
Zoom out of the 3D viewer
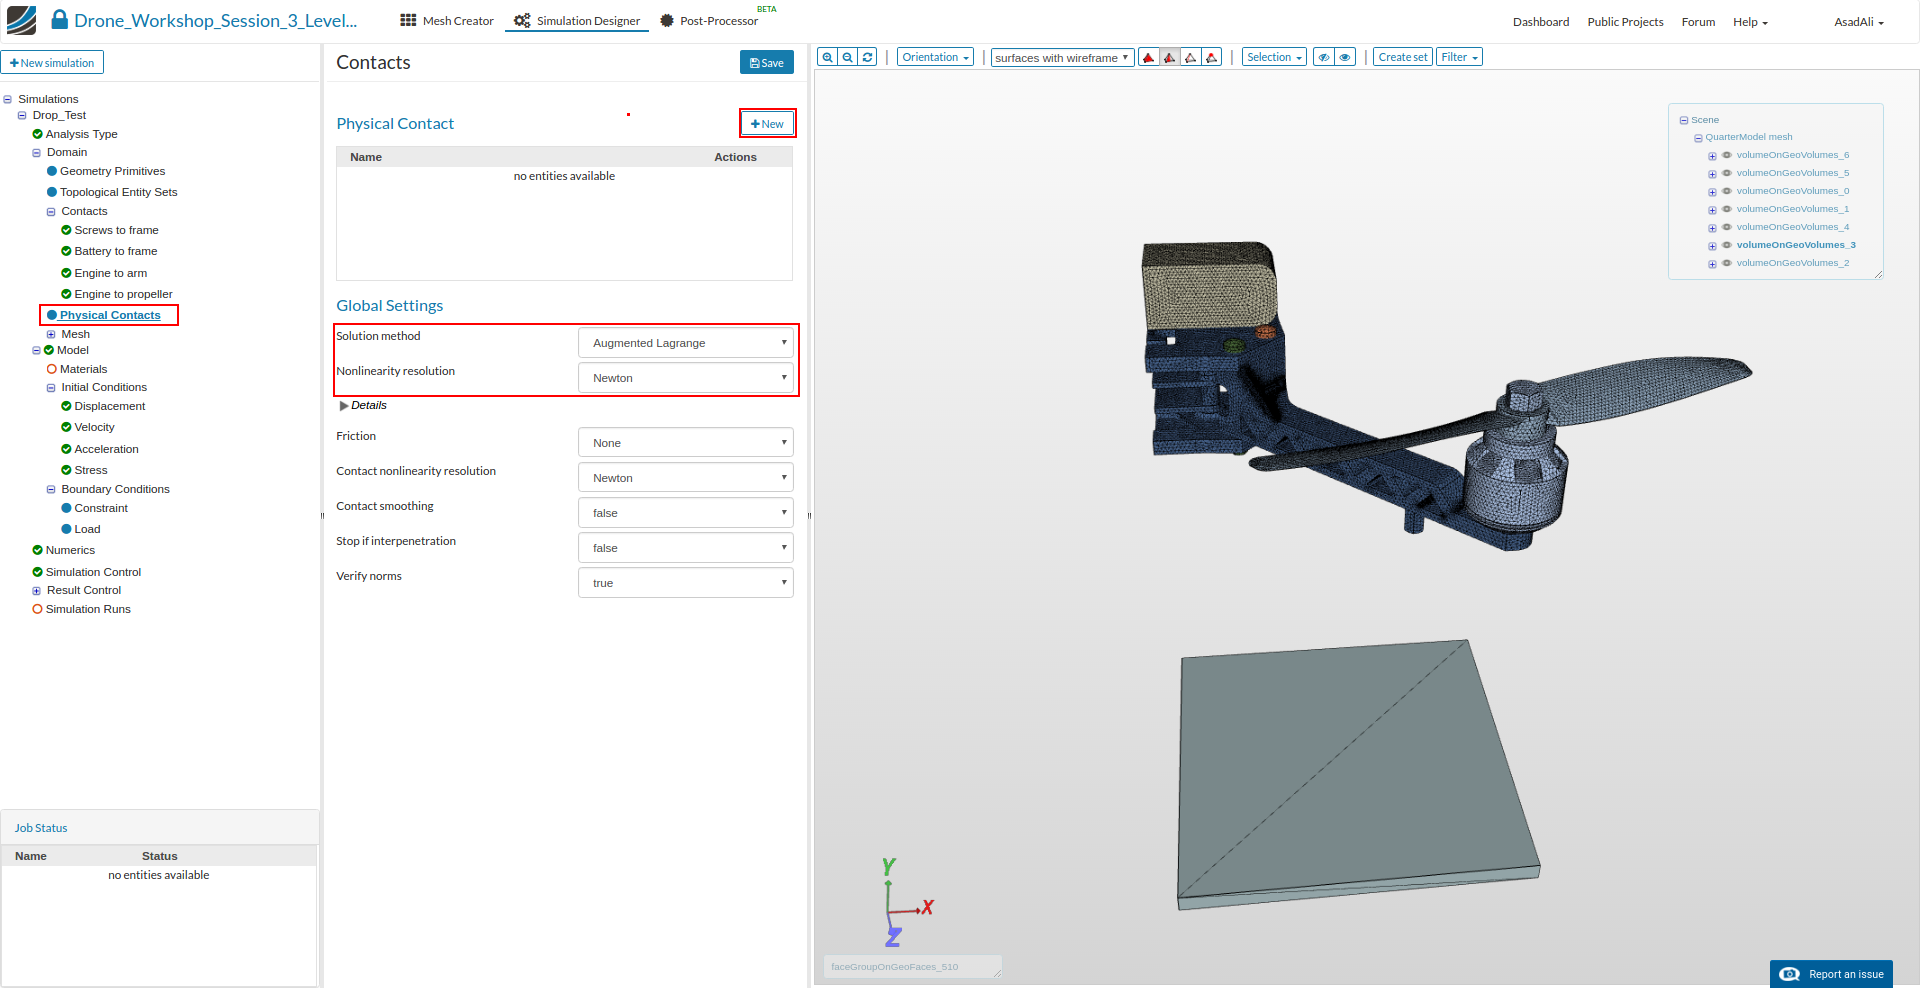pyautogui.click(x=847, y=57)
